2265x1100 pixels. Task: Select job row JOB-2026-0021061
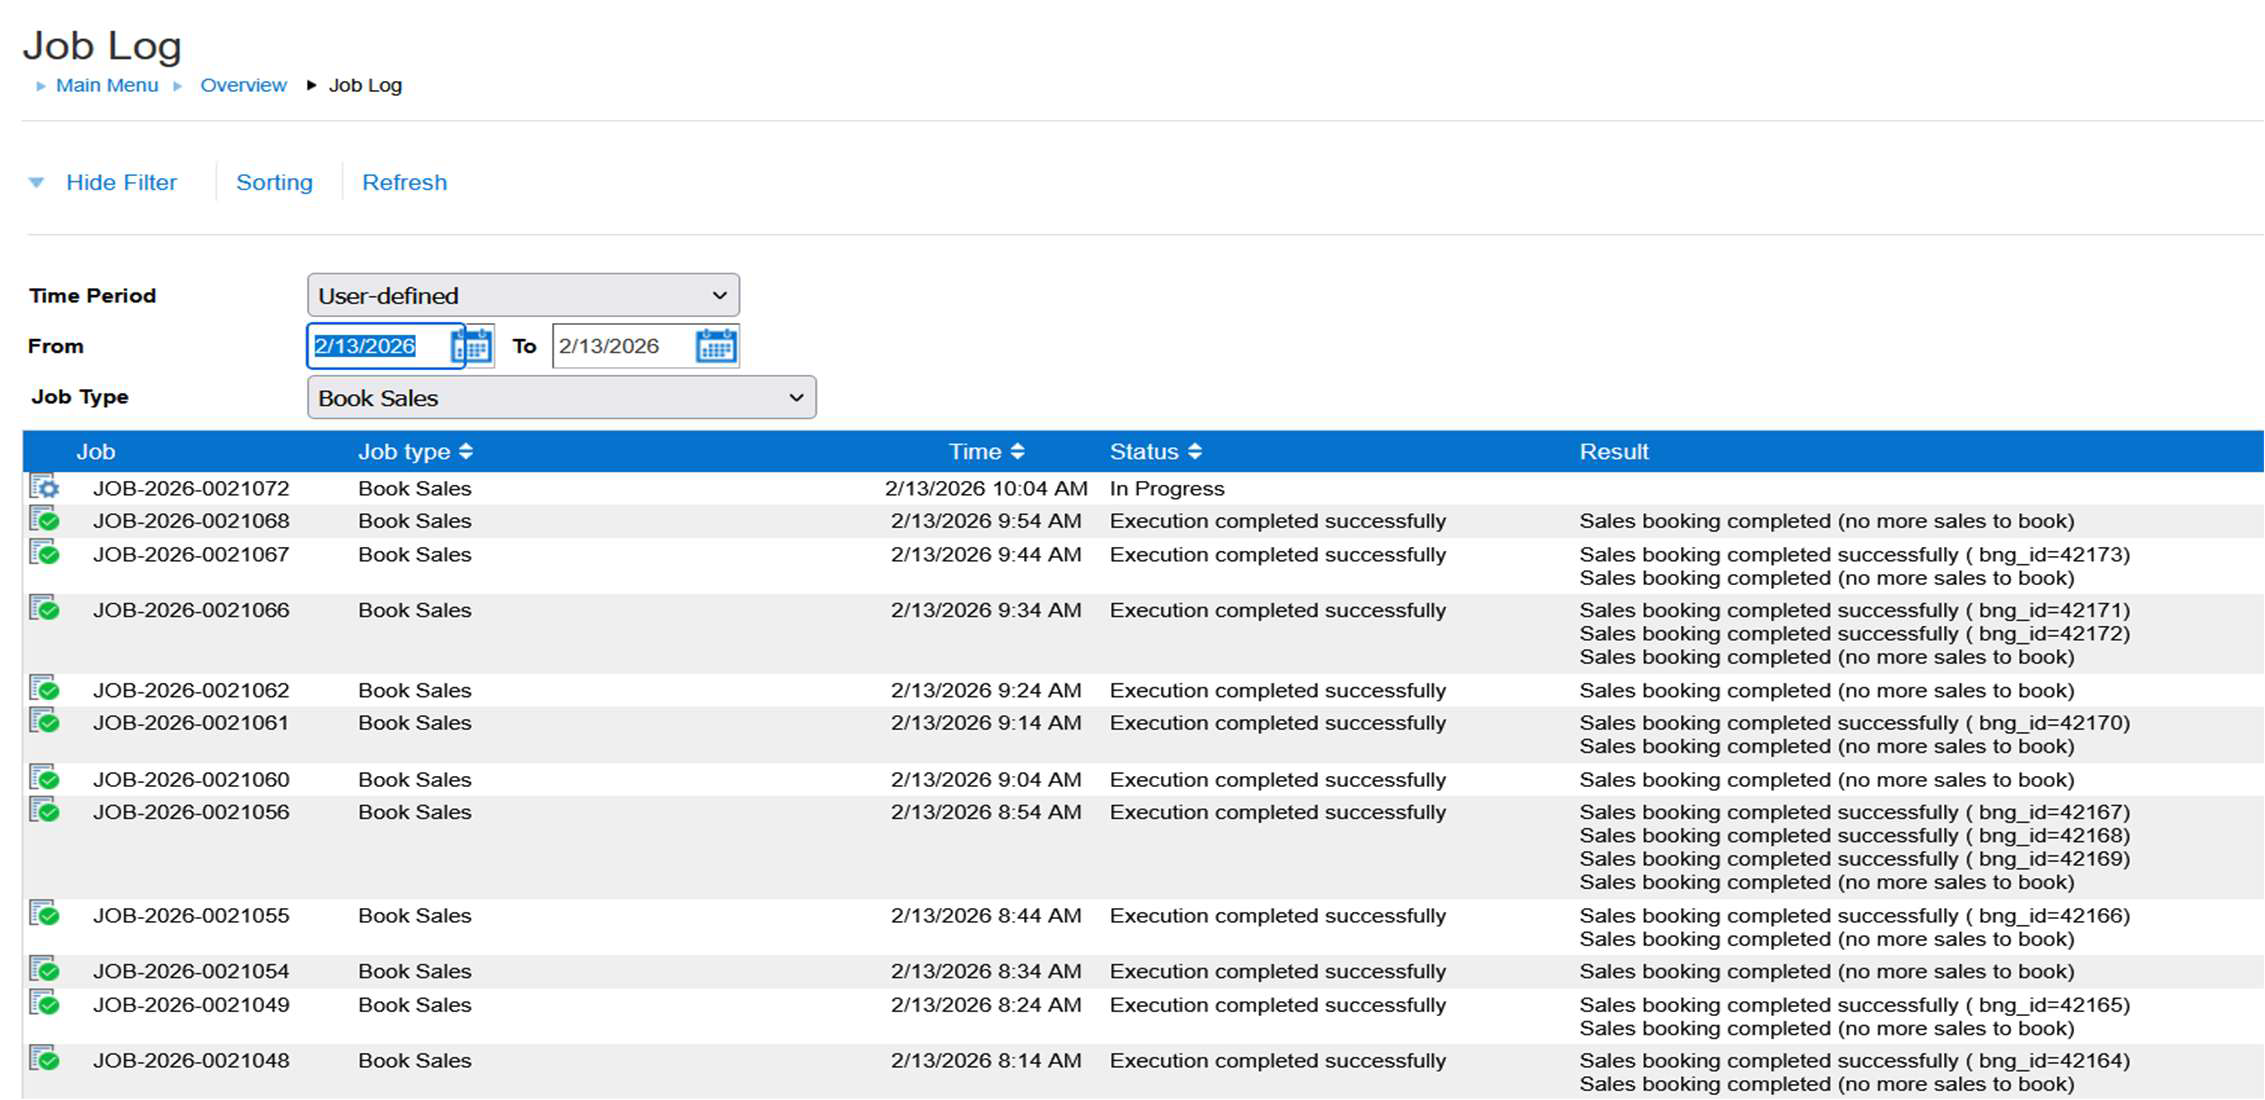tap(191, 723)
